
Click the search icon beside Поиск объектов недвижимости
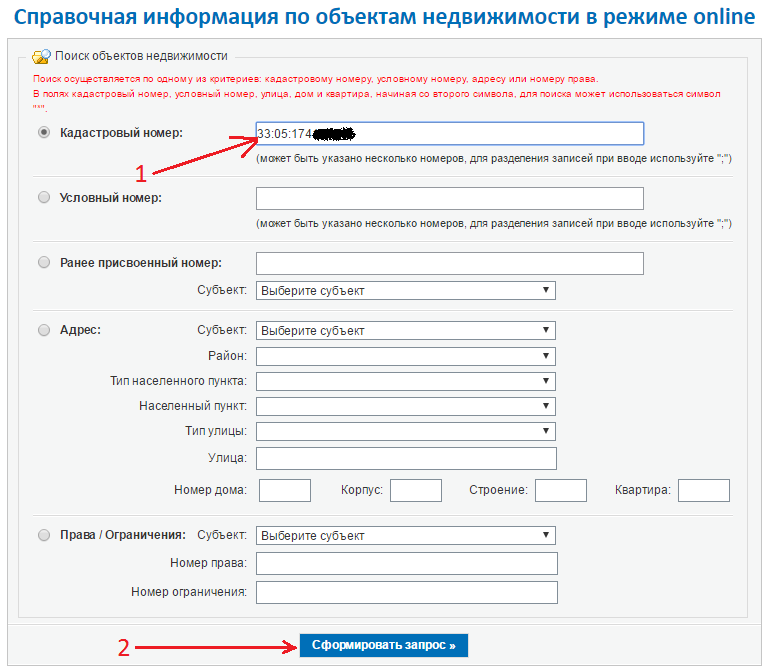point(41,56)
